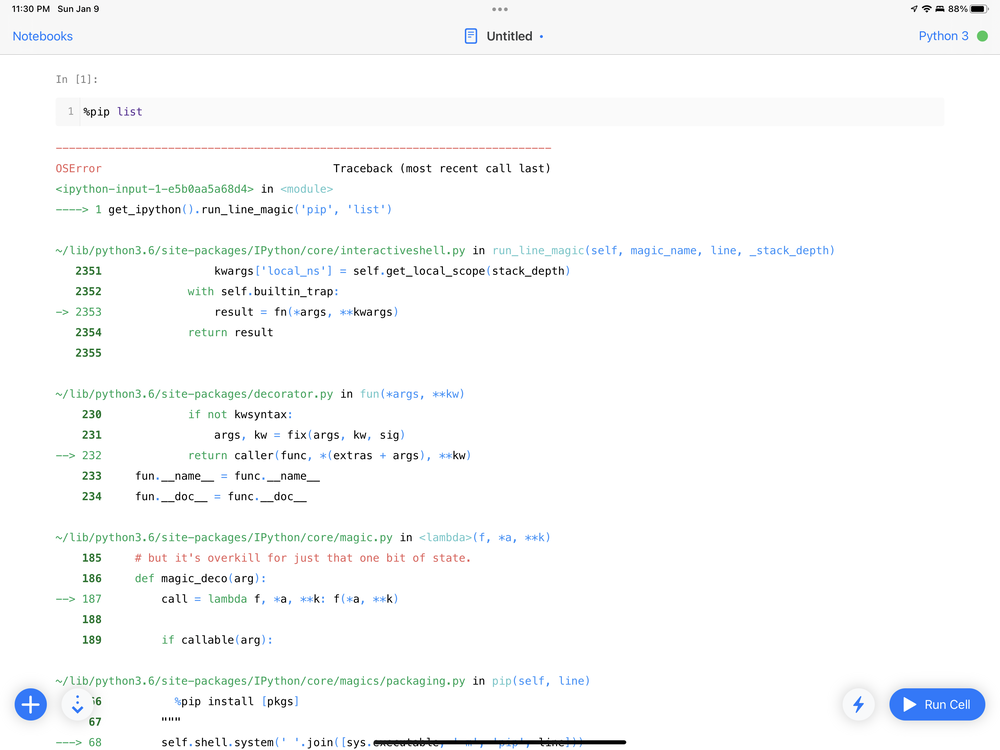1000x750 pixels.
Task: Tap the car focus icon in status bar
Action: coord(940,8)
